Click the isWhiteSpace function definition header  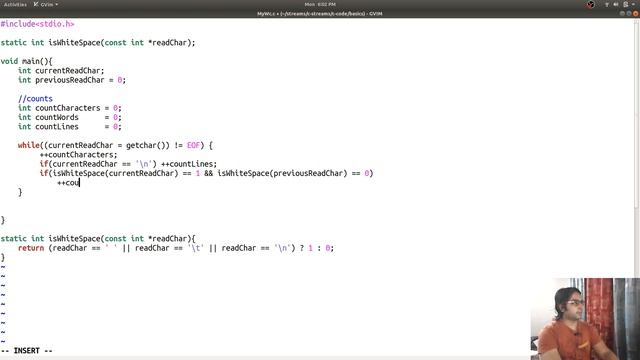(x=98, y=239)
